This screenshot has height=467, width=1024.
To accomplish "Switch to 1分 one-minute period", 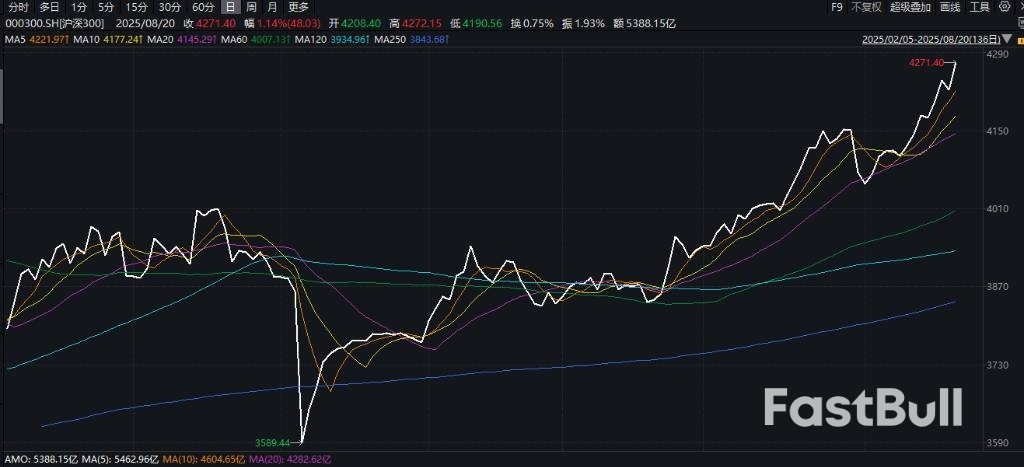I will click(79, 7).
